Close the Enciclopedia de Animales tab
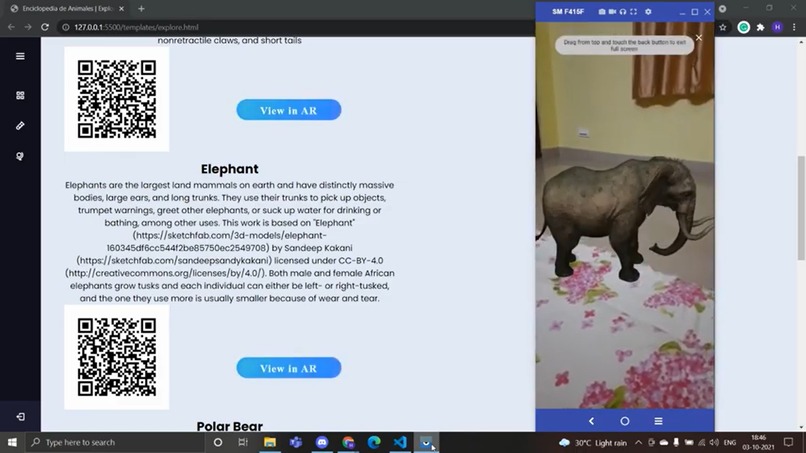806x453 pixels. [121, 9]
